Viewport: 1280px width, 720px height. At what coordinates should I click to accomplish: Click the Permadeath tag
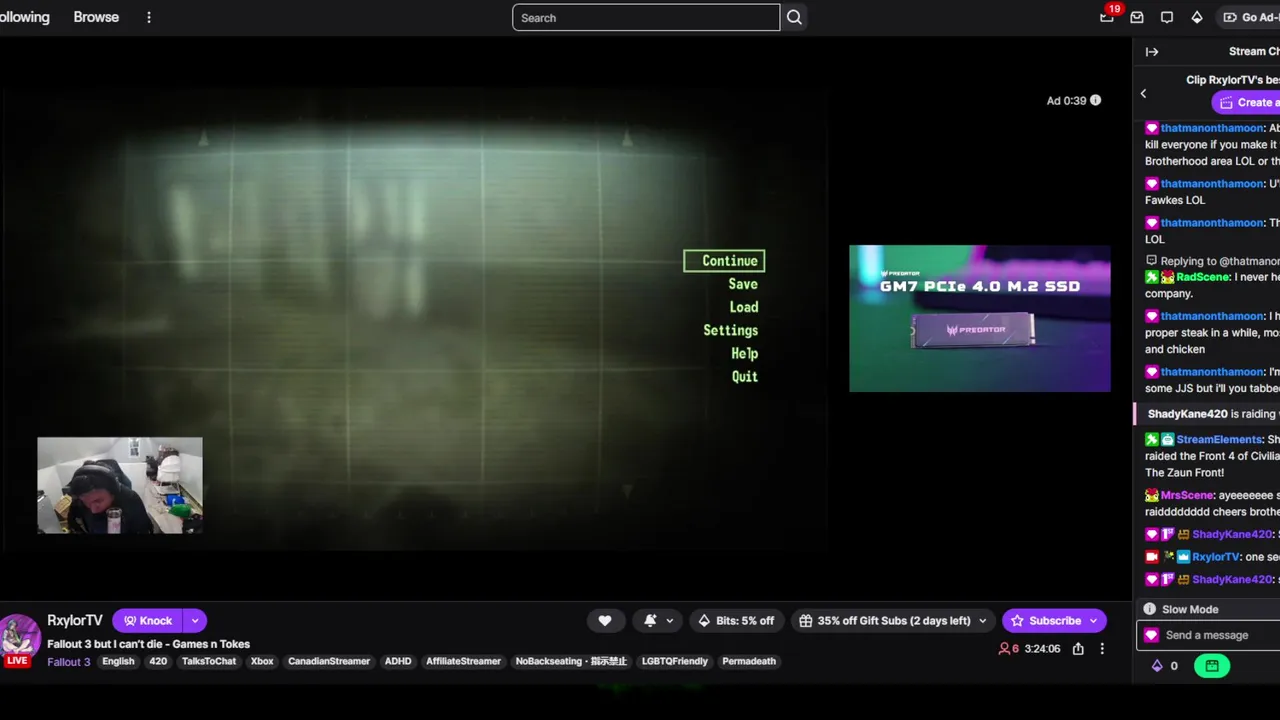point(749,661)
